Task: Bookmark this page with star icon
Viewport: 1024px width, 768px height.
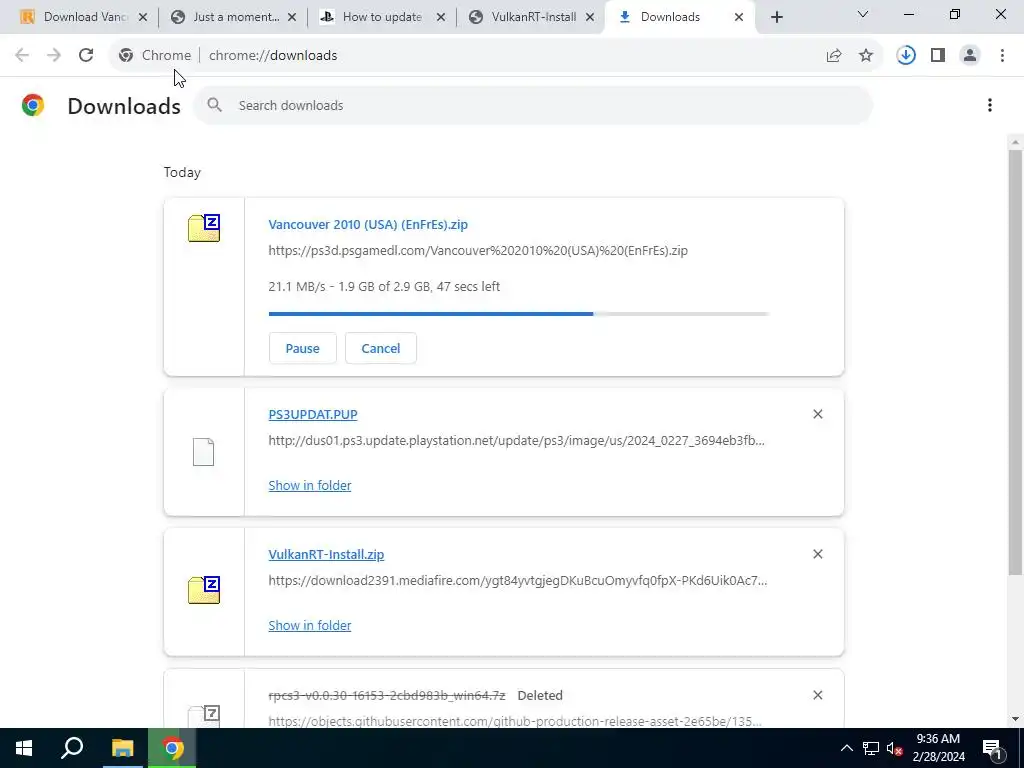Action: click(x=866, y=56)
